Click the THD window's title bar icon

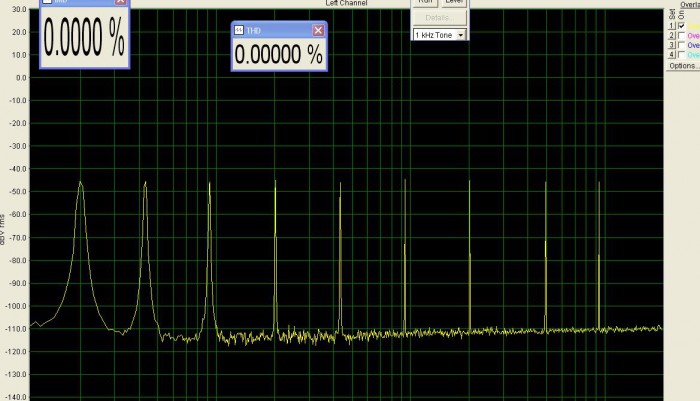[x=239, y=30]
